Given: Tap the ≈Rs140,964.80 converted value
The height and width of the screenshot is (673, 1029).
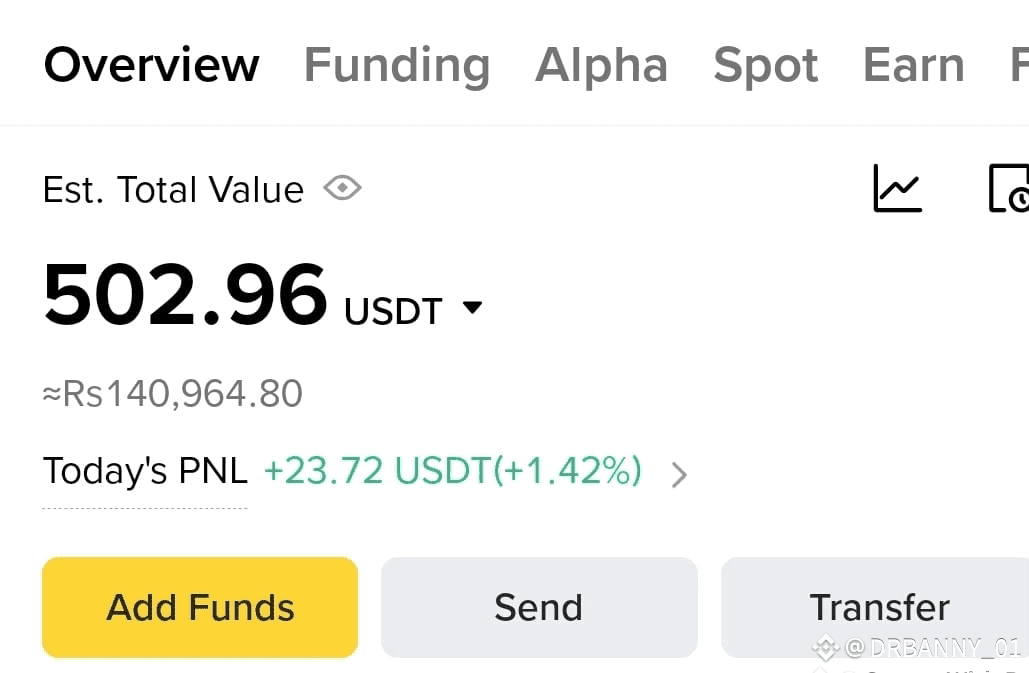Looking at the screenshot, I should 173,394.
